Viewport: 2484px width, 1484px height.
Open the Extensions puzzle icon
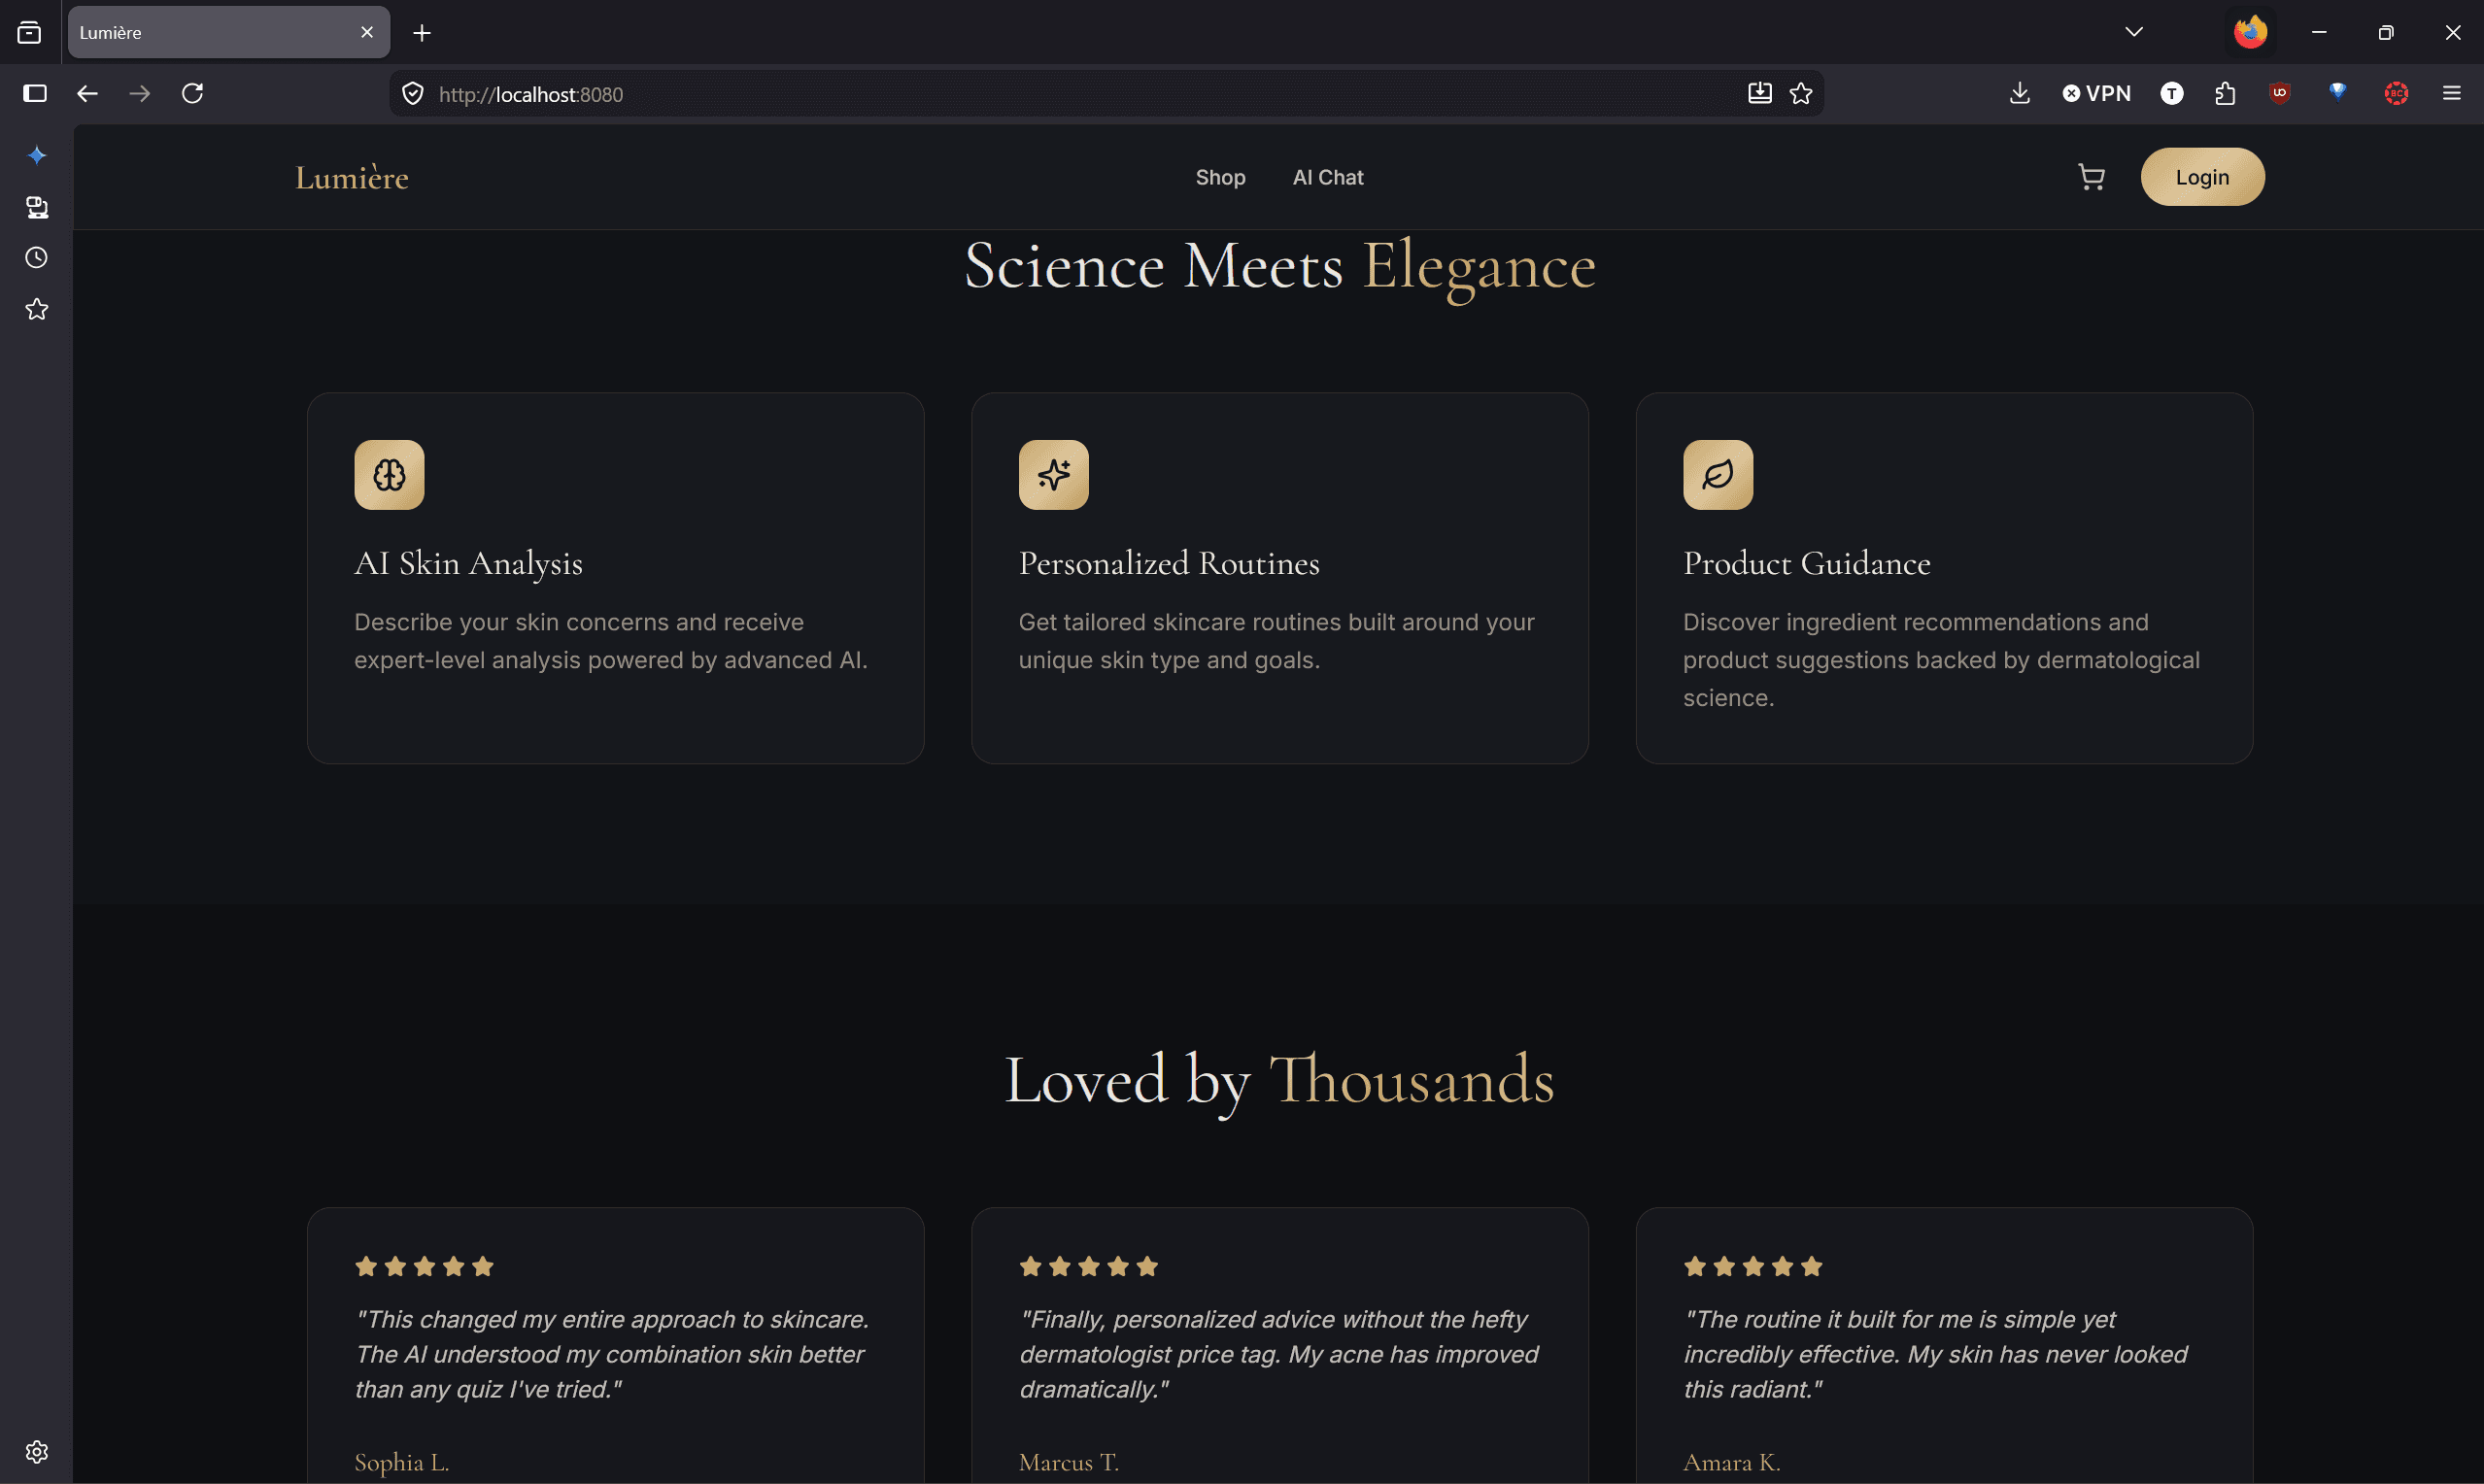click(x=2224, y=93)
